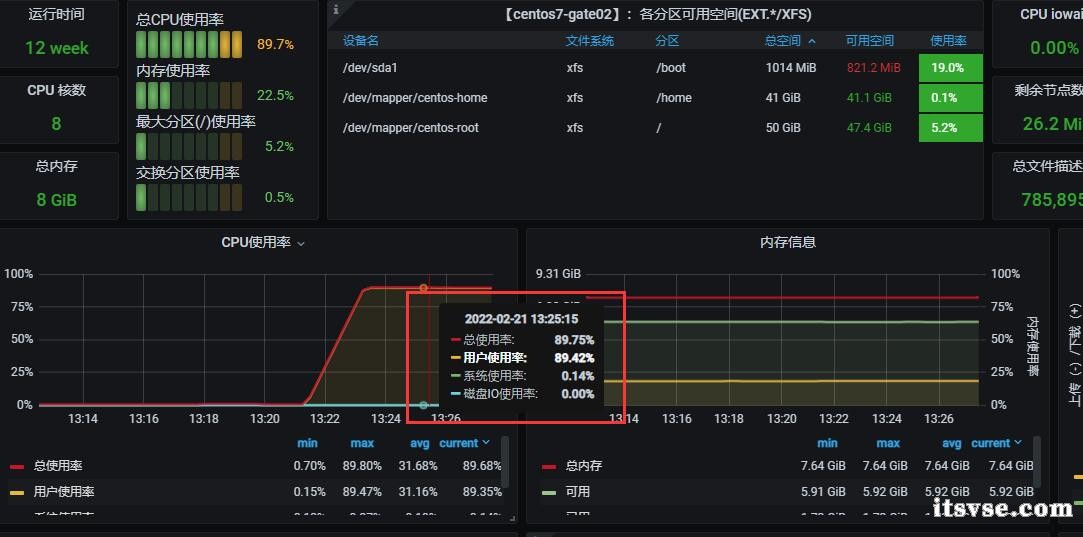Sort CPU legend by min header
The image size is (1083, 537).
pyautogui.click(x=307, y=443)
